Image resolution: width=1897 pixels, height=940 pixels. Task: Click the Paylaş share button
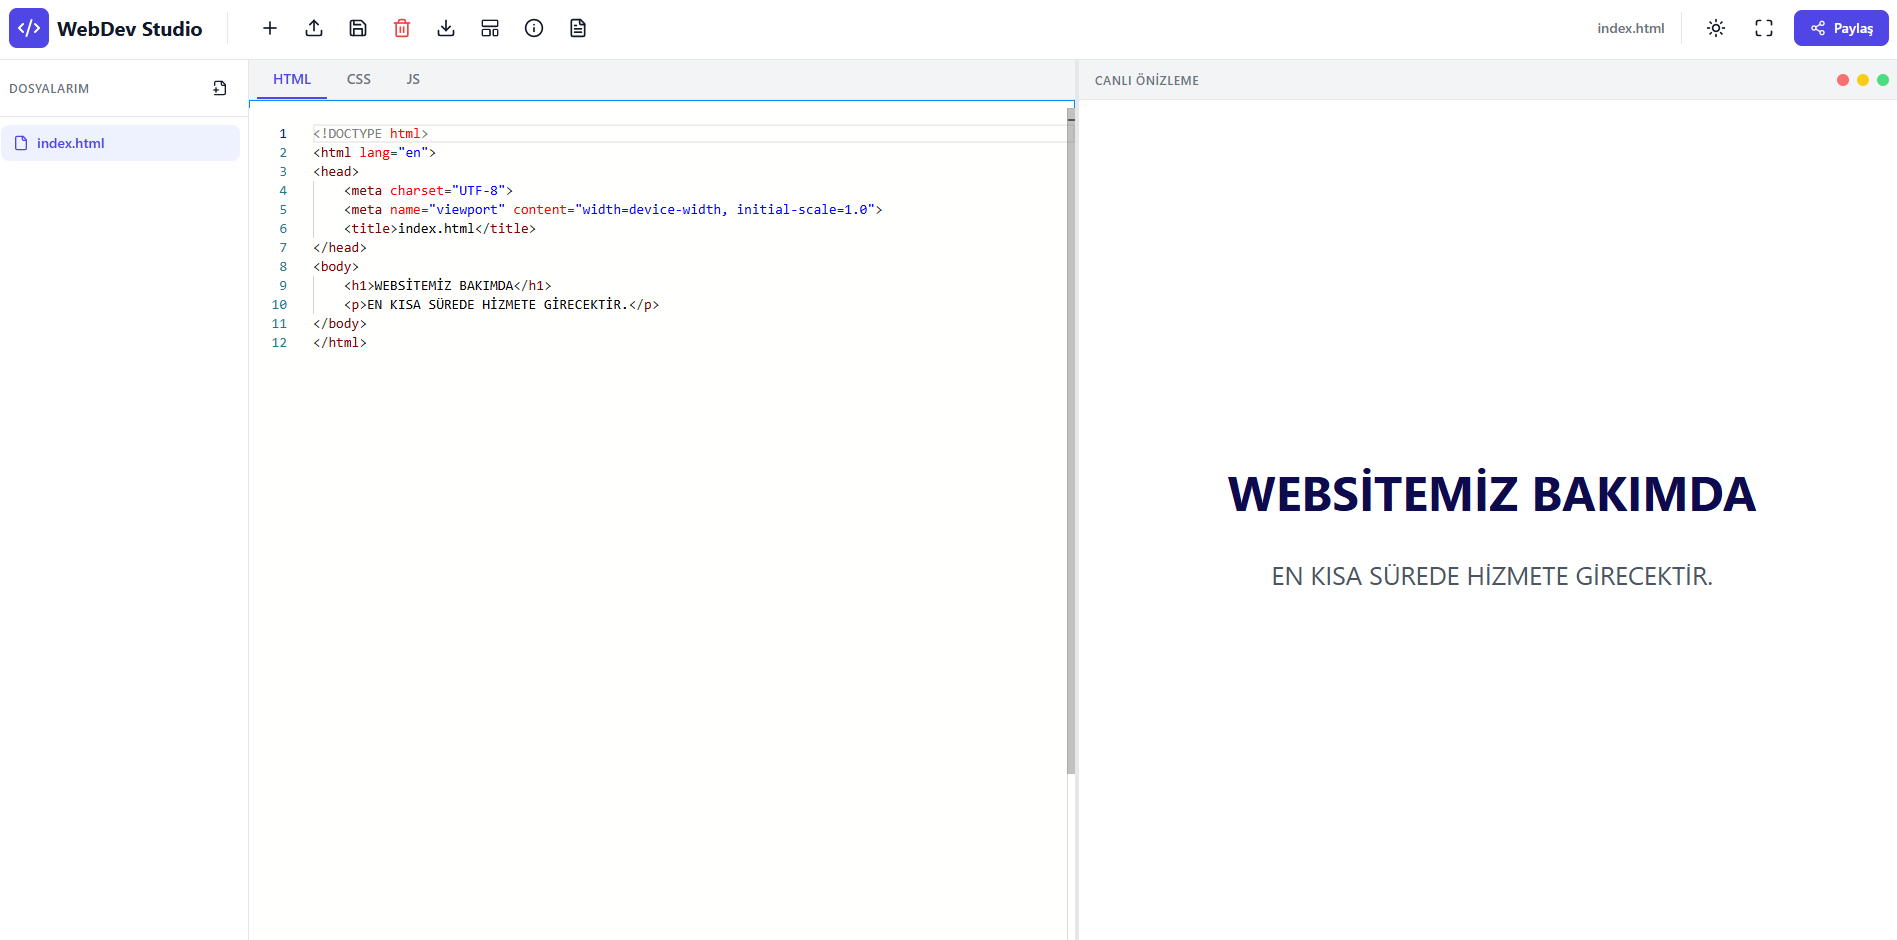tap(1841, 28)
